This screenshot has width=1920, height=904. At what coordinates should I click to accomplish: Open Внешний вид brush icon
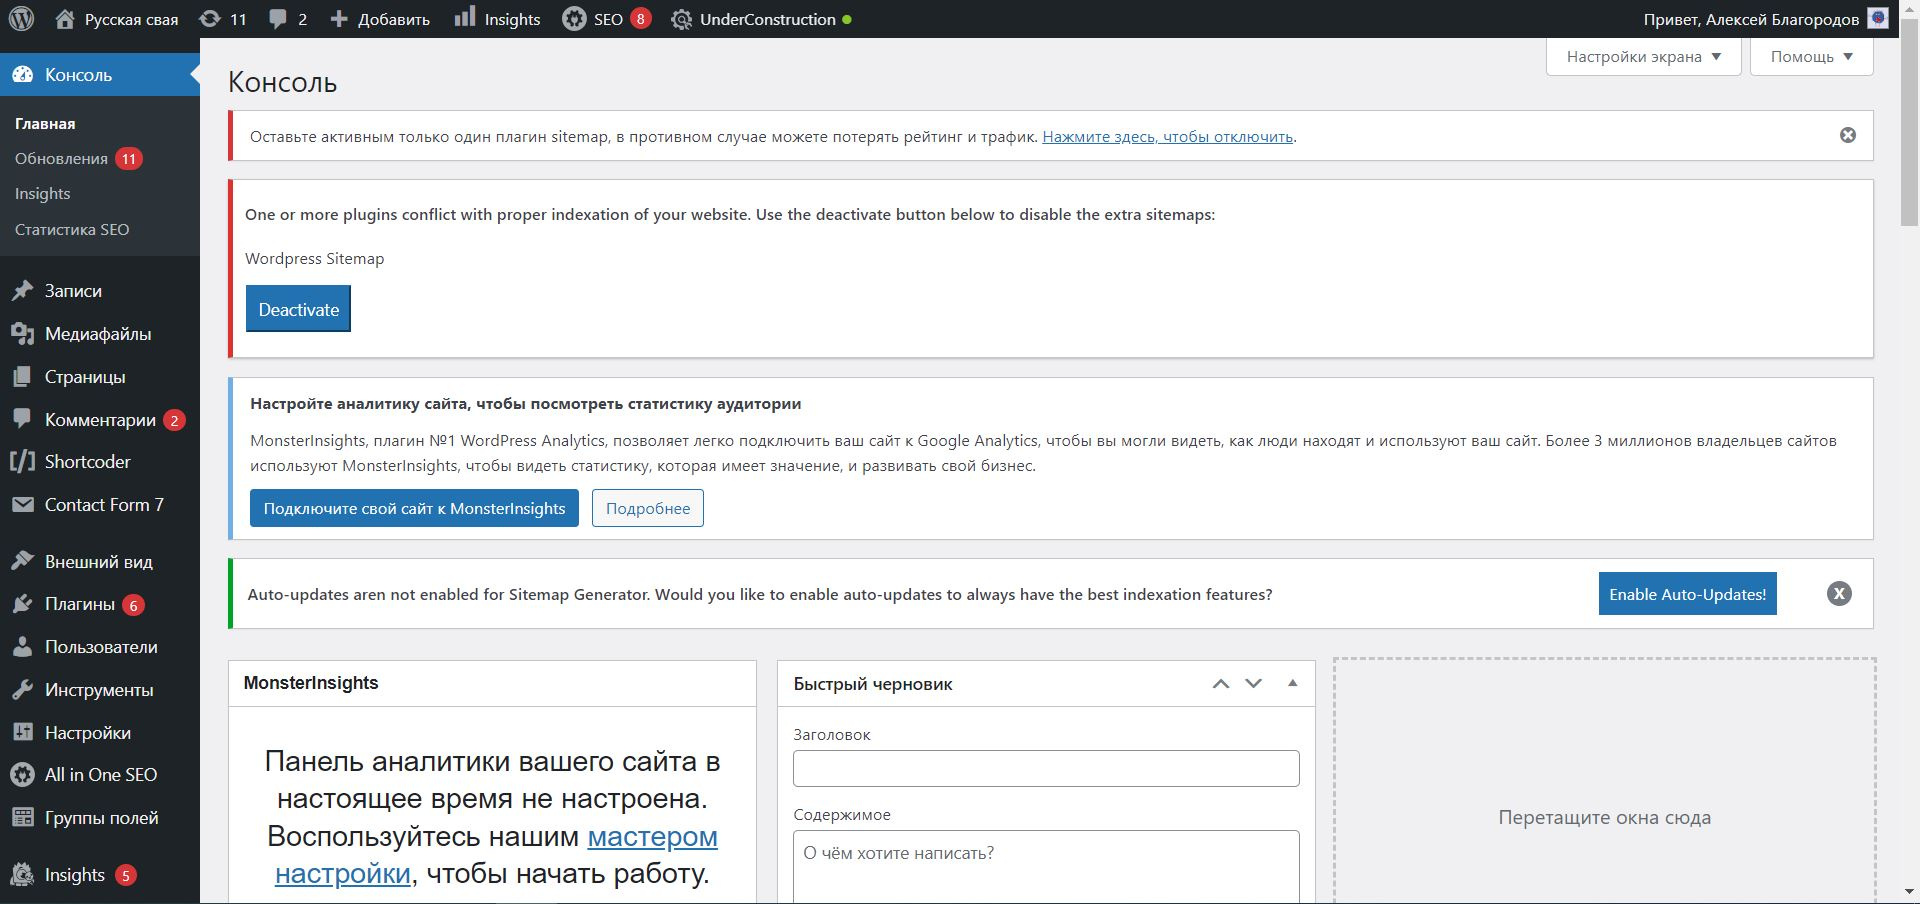click(22, 562)
